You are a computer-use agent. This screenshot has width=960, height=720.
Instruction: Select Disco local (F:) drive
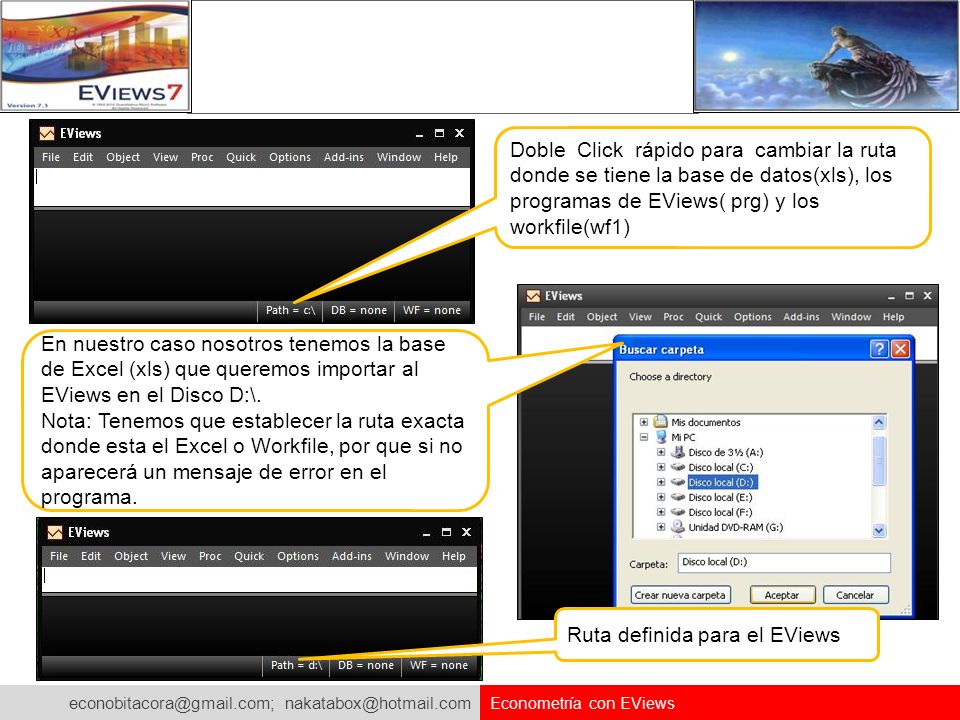click(x=721, y=512)
